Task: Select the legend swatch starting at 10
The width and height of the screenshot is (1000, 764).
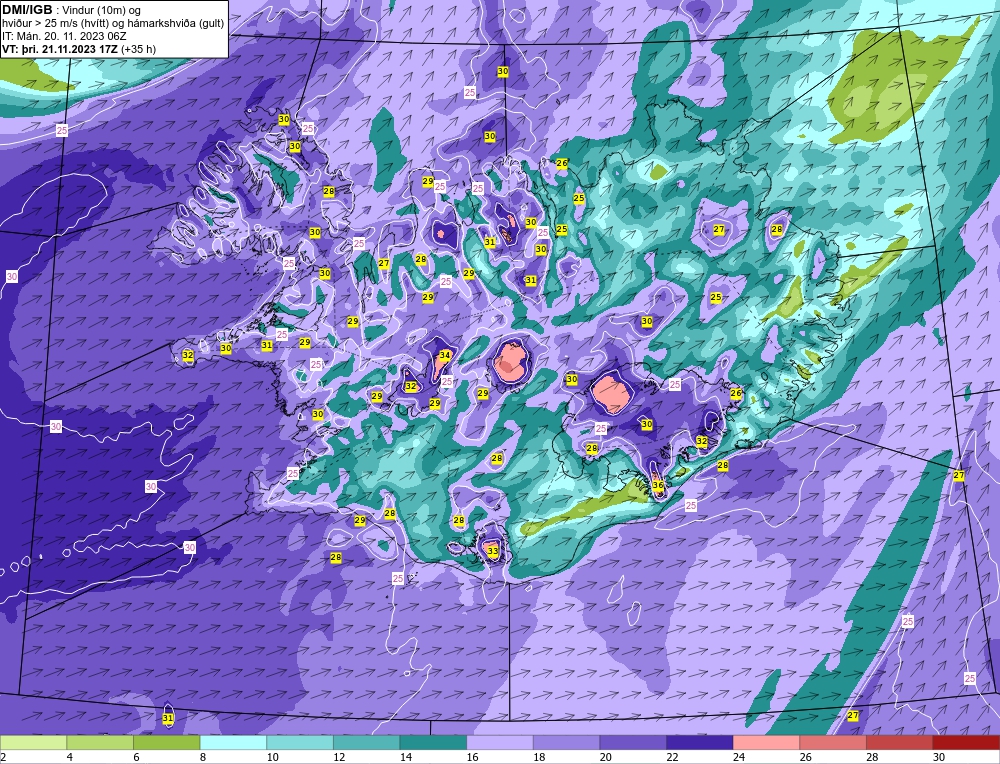Action: click(x=300, y=742)
